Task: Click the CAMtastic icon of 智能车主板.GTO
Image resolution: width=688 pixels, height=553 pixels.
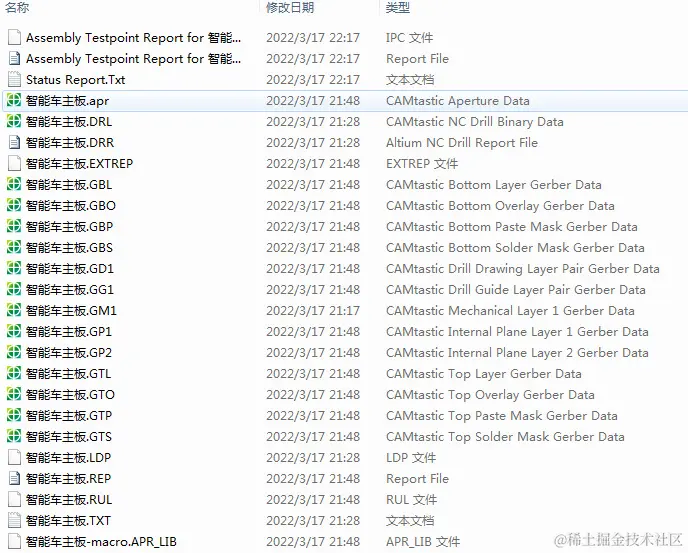Action: 14,395
